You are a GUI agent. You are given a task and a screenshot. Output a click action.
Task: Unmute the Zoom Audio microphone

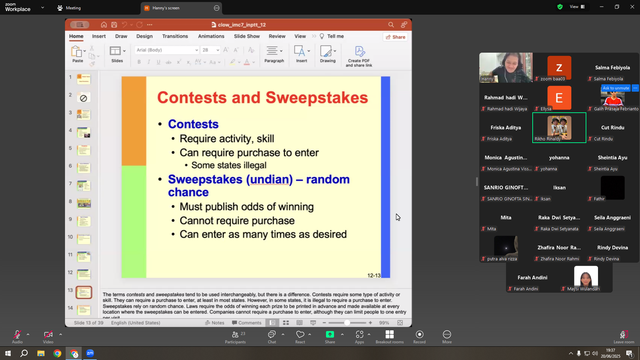tap(17, 334)
